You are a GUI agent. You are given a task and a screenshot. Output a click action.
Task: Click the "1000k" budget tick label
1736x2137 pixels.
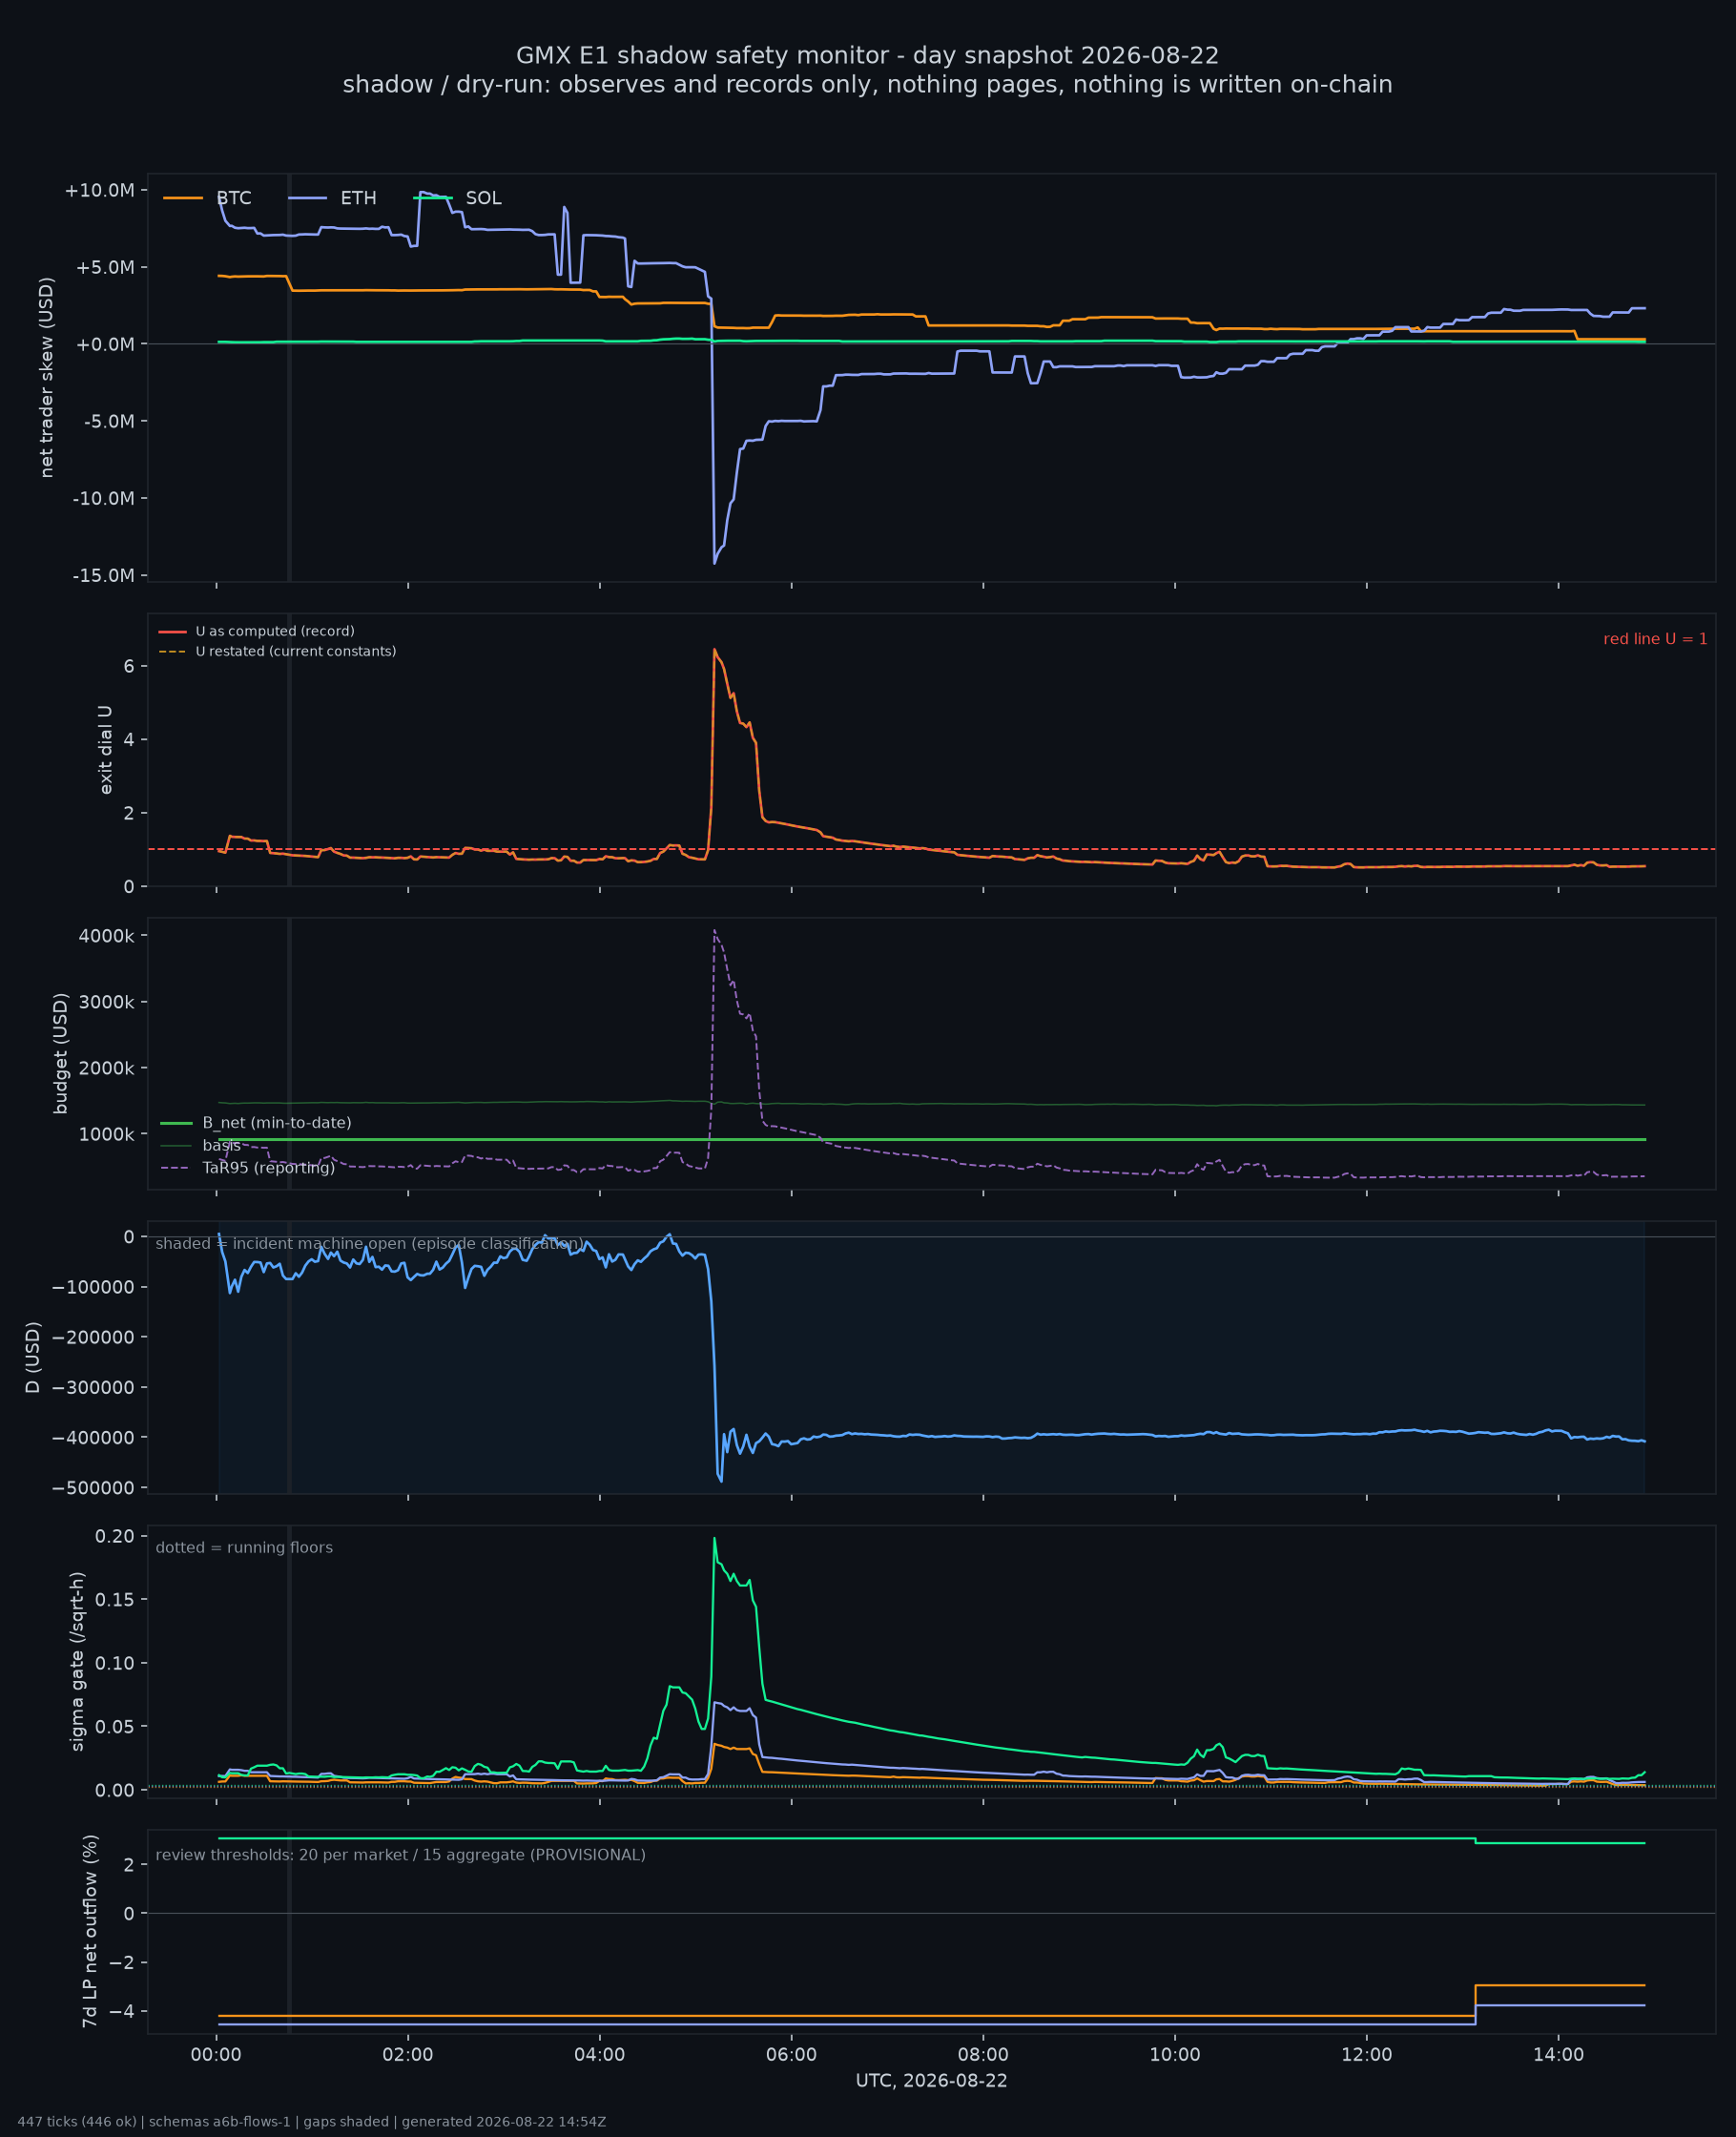pos(107,1134)
